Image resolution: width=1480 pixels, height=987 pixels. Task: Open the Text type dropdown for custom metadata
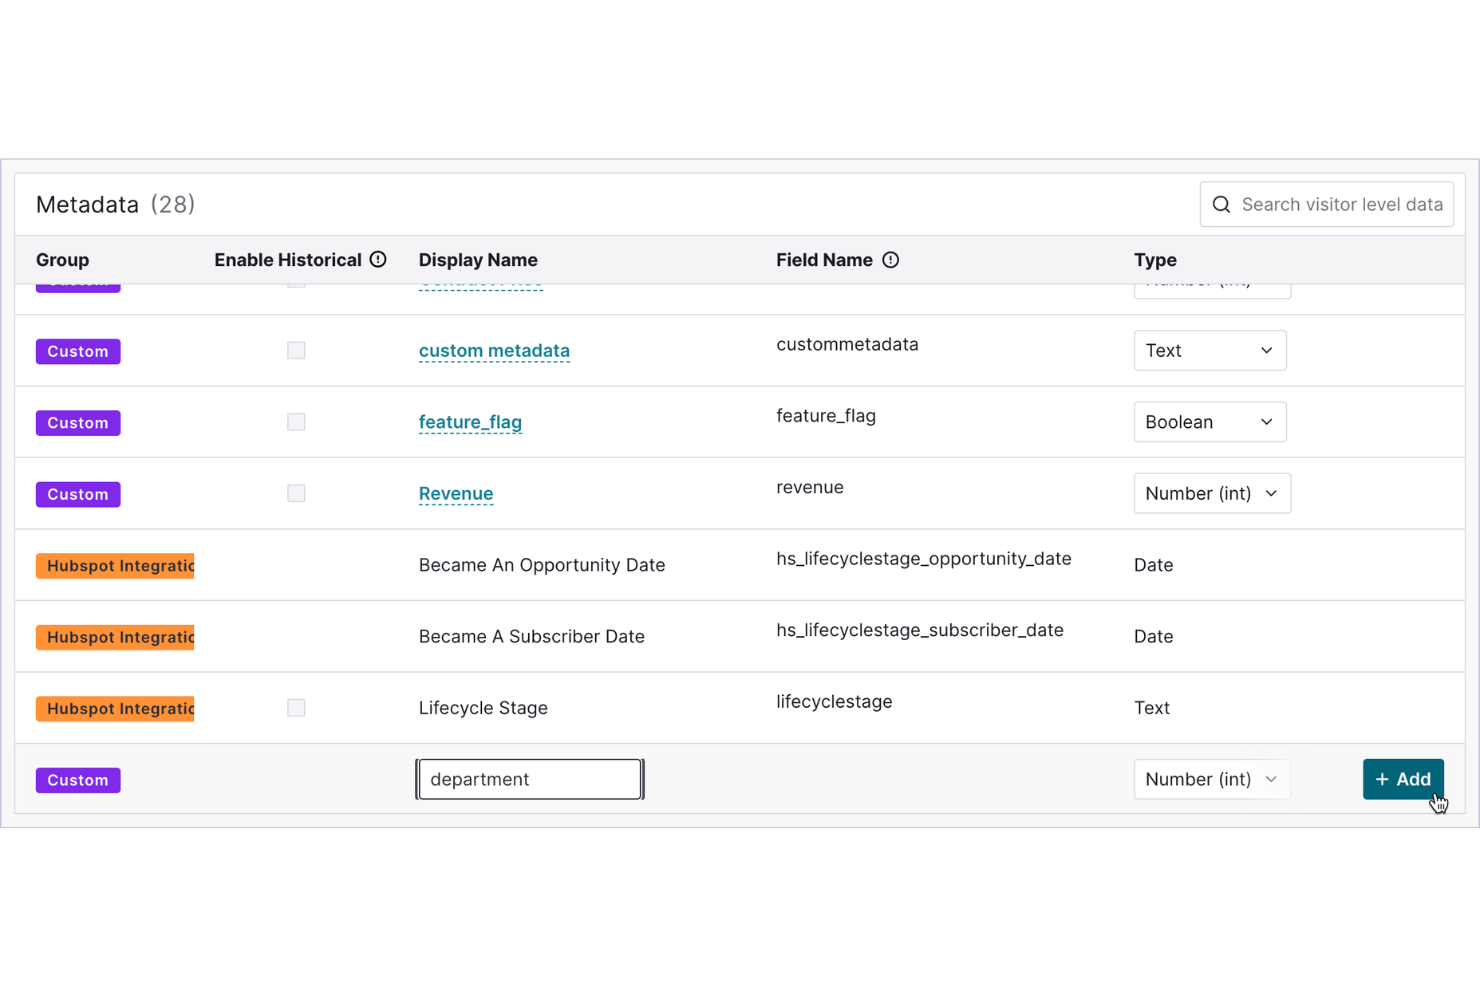point(1210,350)
